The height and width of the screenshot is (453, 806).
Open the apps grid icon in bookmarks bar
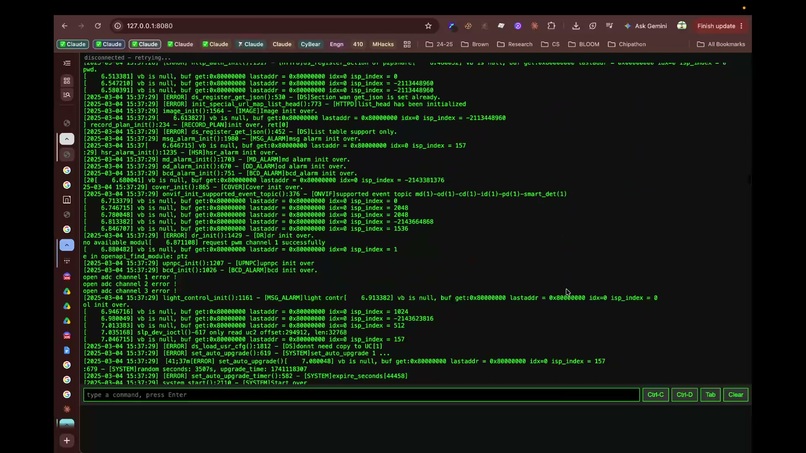407,44
